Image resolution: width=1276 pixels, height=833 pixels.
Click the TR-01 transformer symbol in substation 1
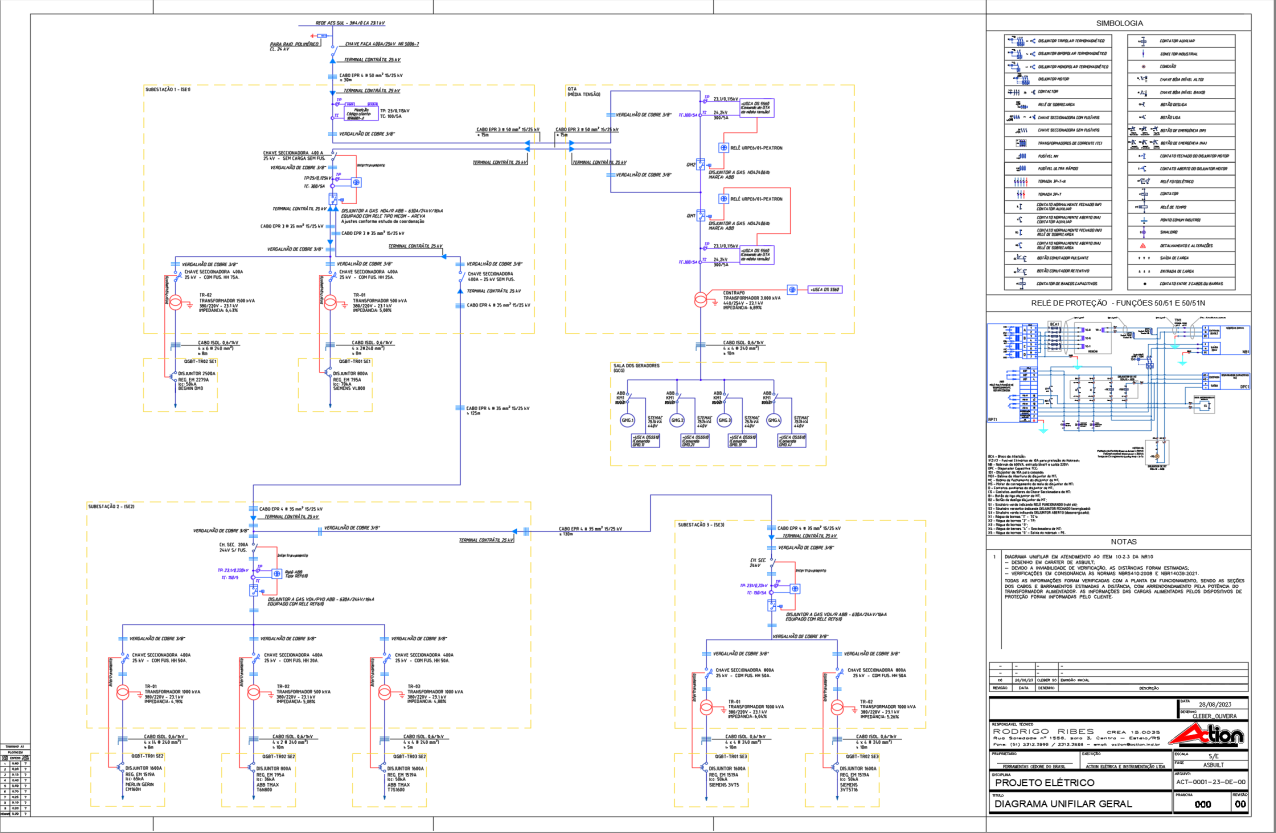tap(331, 303)
